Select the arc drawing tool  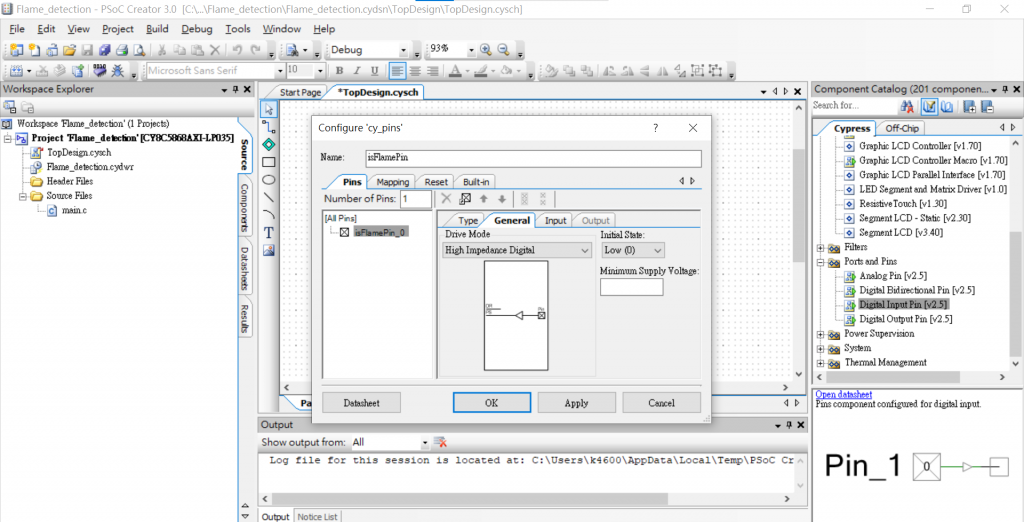pos(268,214)
